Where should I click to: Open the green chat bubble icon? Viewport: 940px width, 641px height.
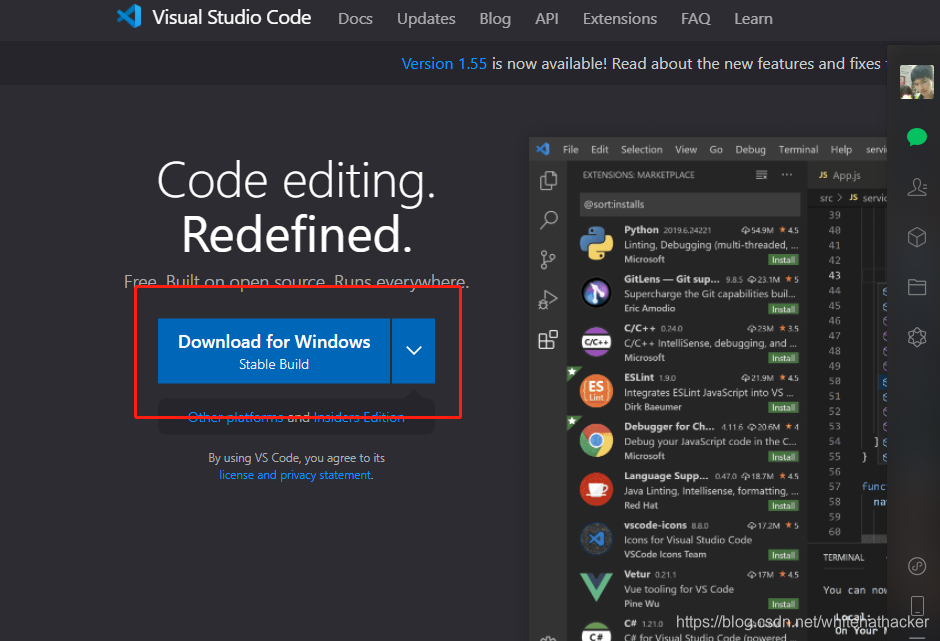[x=917, y=137]
